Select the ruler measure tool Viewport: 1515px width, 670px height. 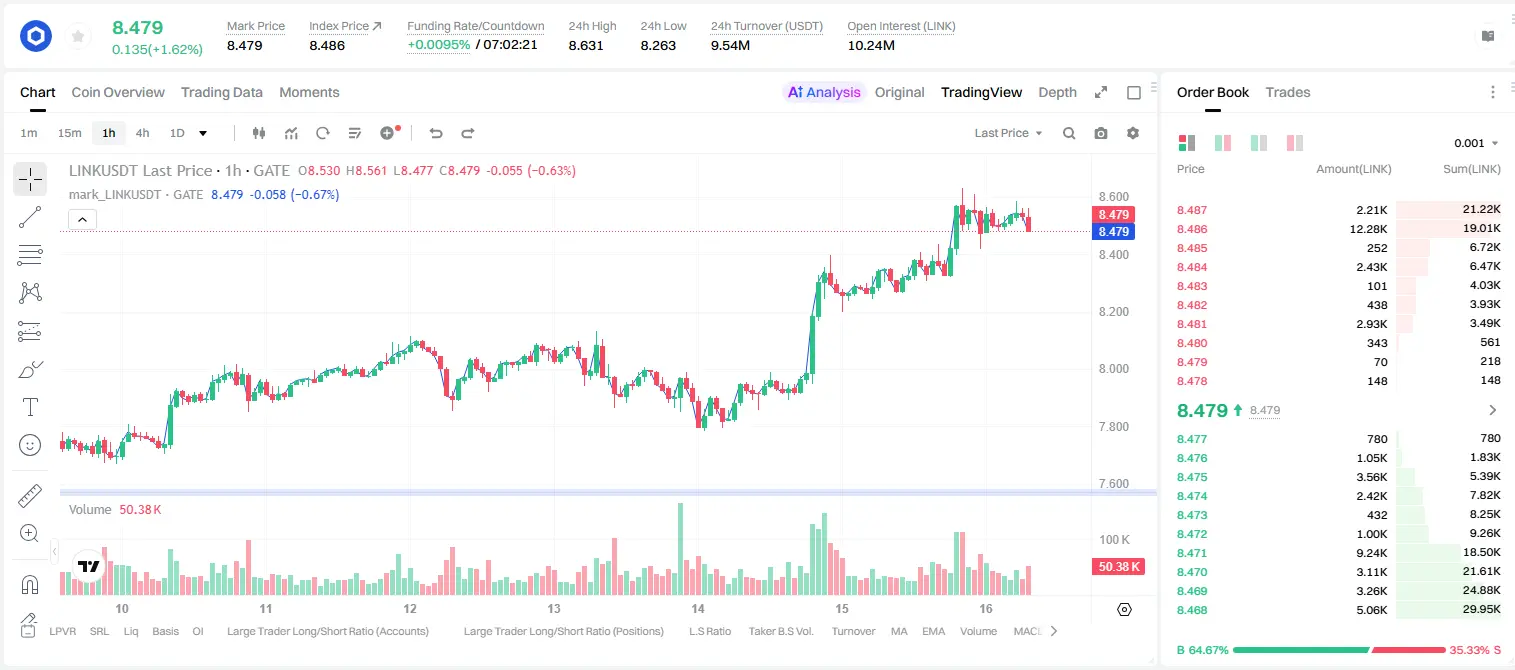[x=30, y=496]
